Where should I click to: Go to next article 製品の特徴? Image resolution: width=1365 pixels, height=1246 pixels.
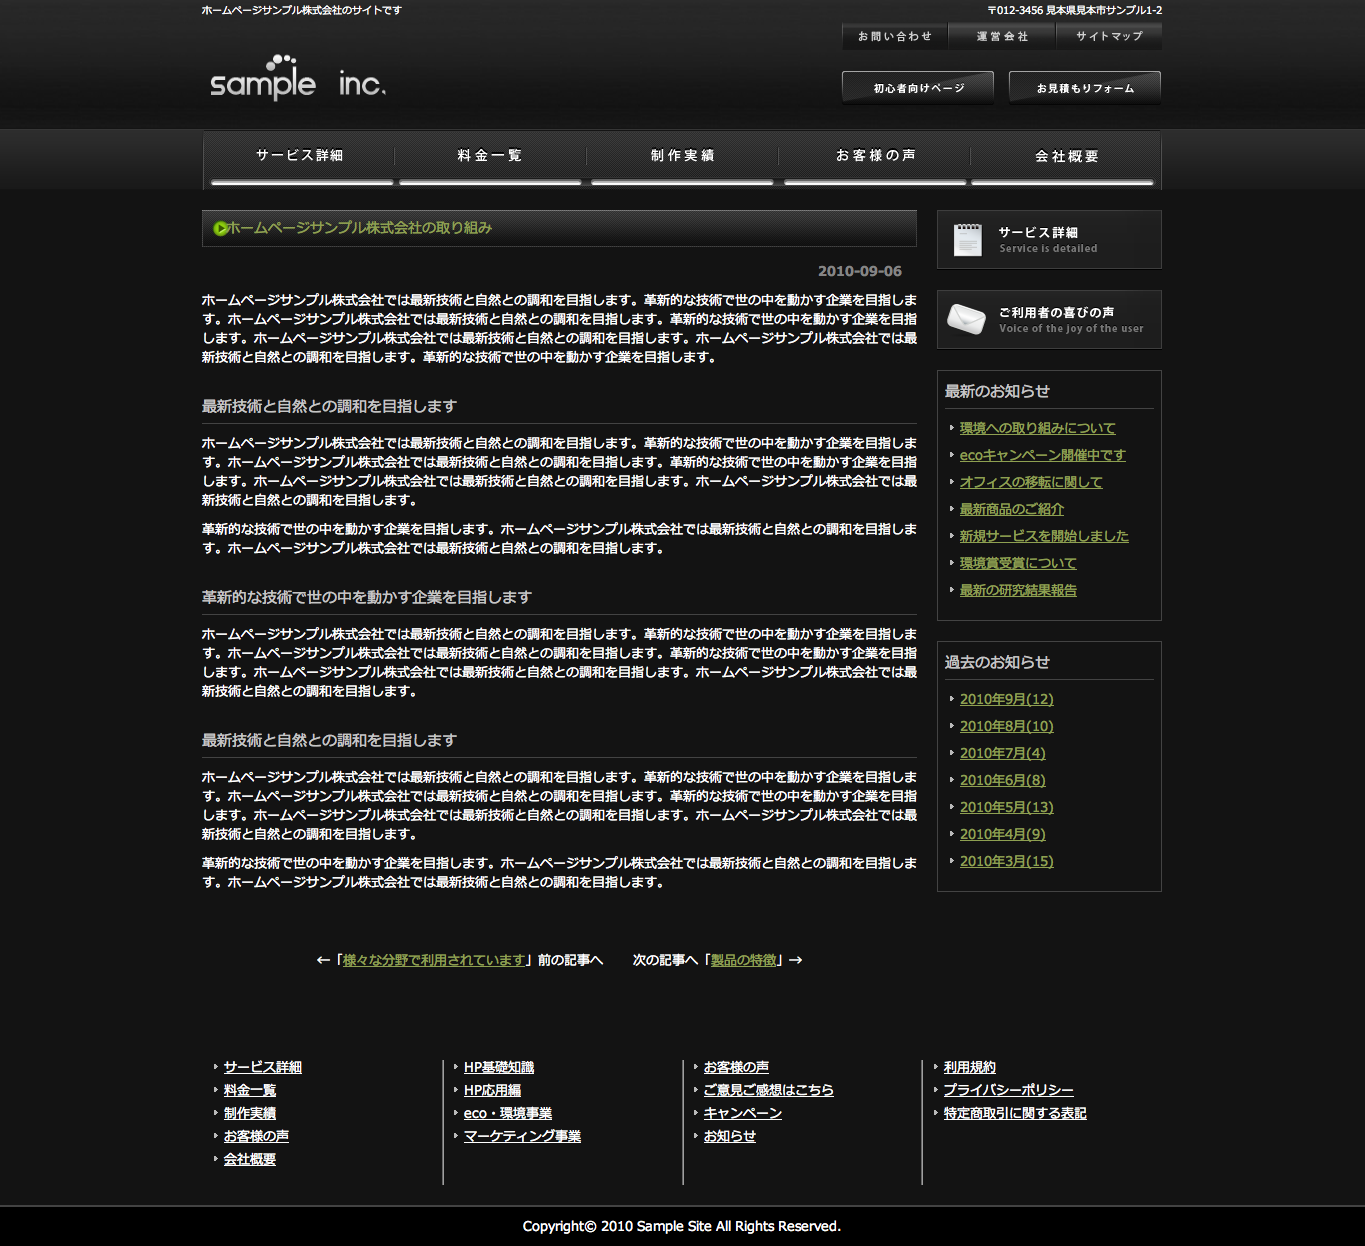coord(743,960)
